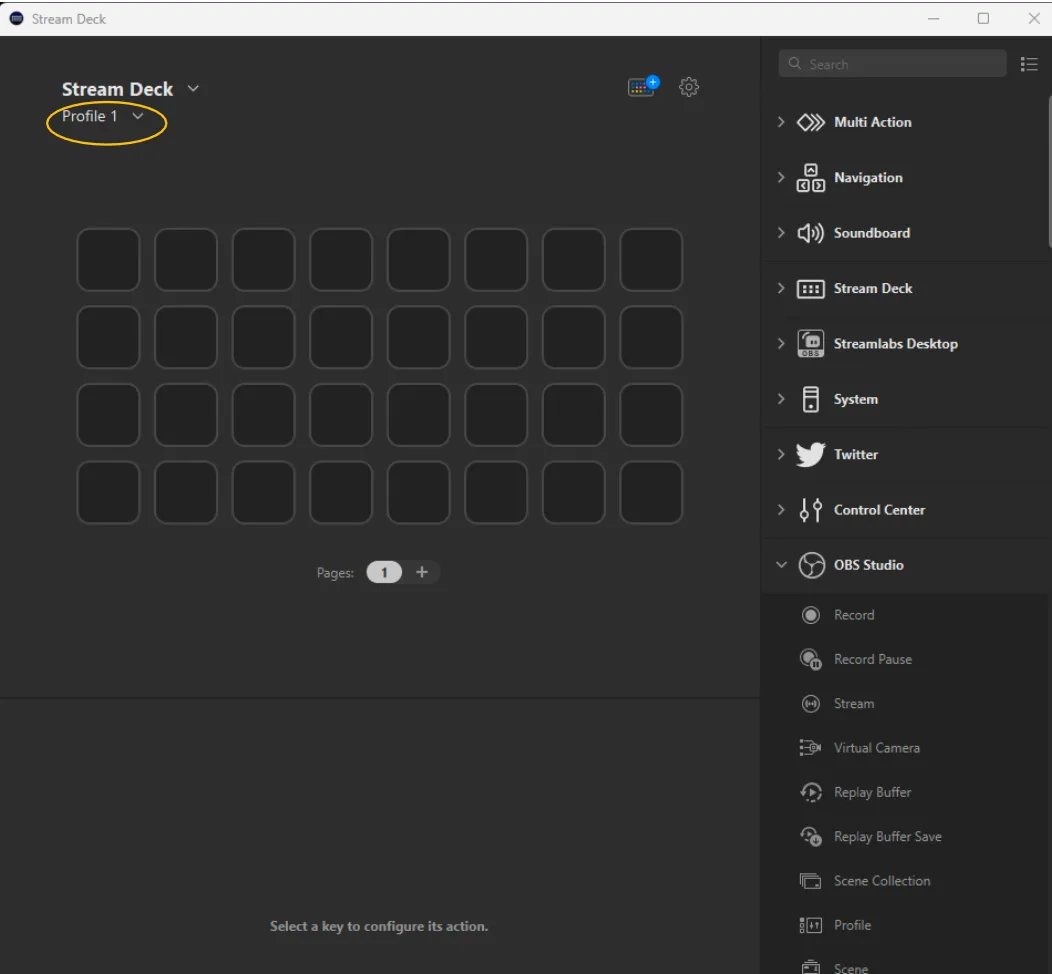Expand the System category chevron

[781, 399]
